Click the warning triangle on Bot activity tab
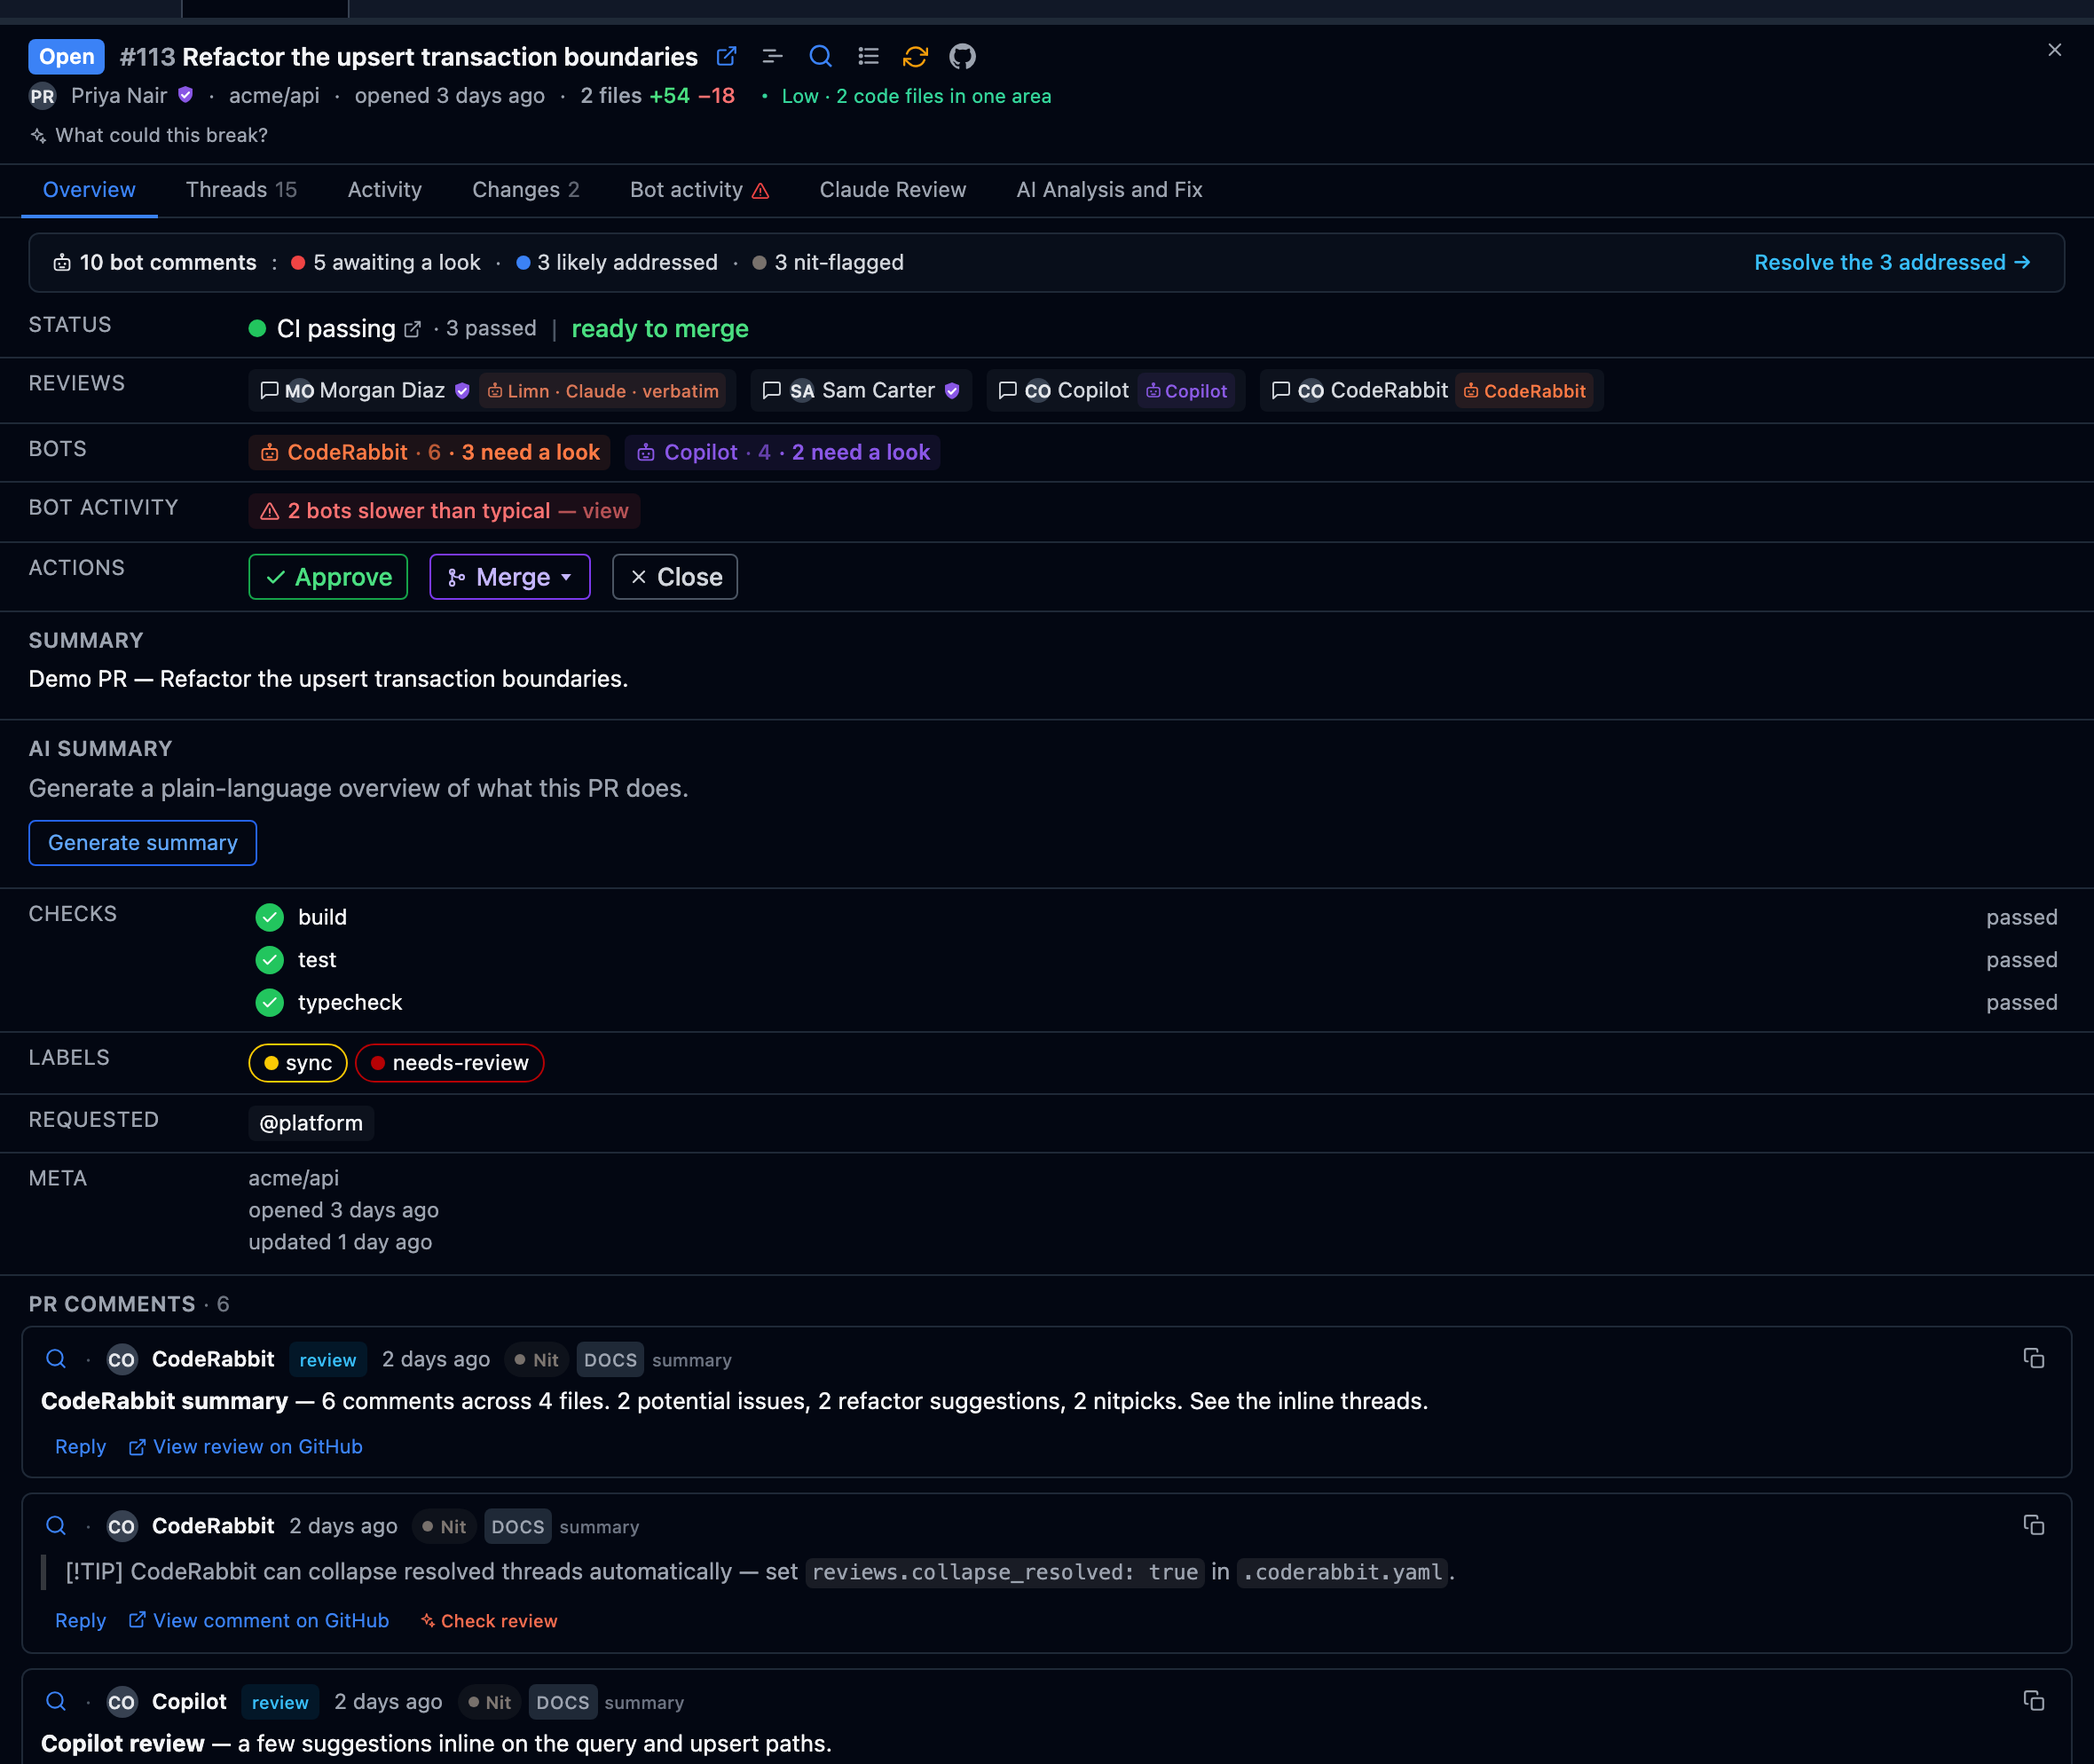This screenshot has width=2094, height=1764. click(x=760, y=191)
